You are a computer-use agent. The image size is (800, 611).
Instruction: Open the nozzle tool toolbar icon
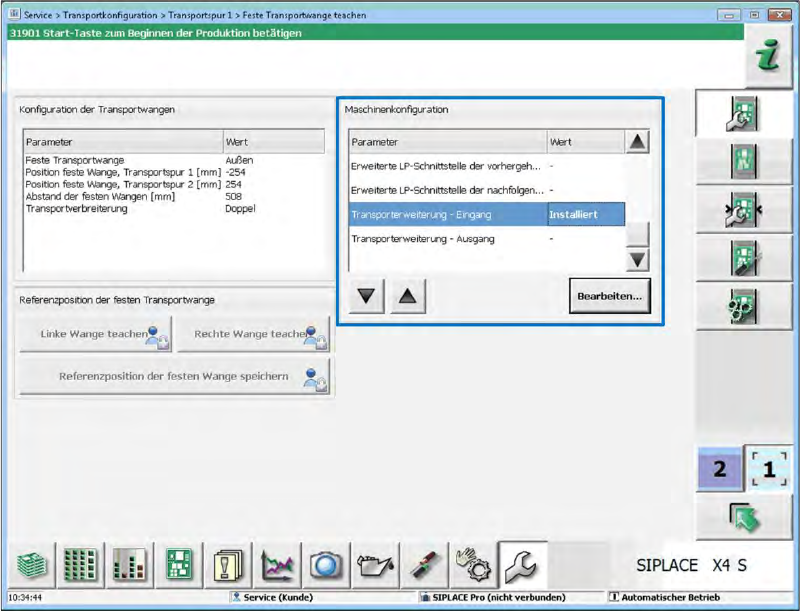[x=424, y=565]
